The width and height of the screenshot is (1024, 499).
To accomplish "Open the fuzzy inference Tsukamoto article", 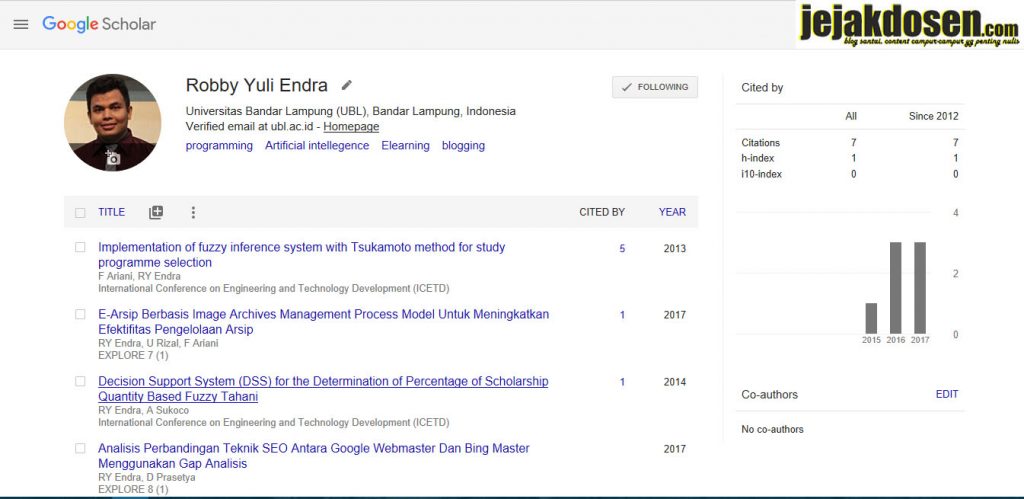I will (x=302, y=255).
